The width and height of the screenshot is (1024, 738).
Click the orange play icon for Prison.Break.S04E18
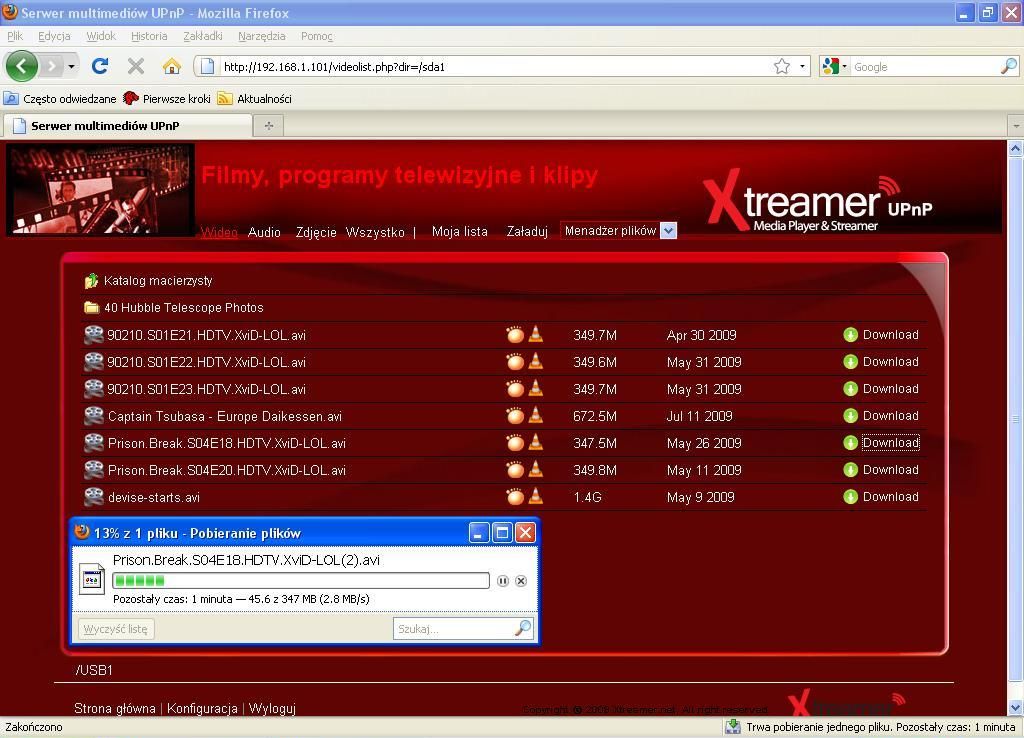click(515, 443)
